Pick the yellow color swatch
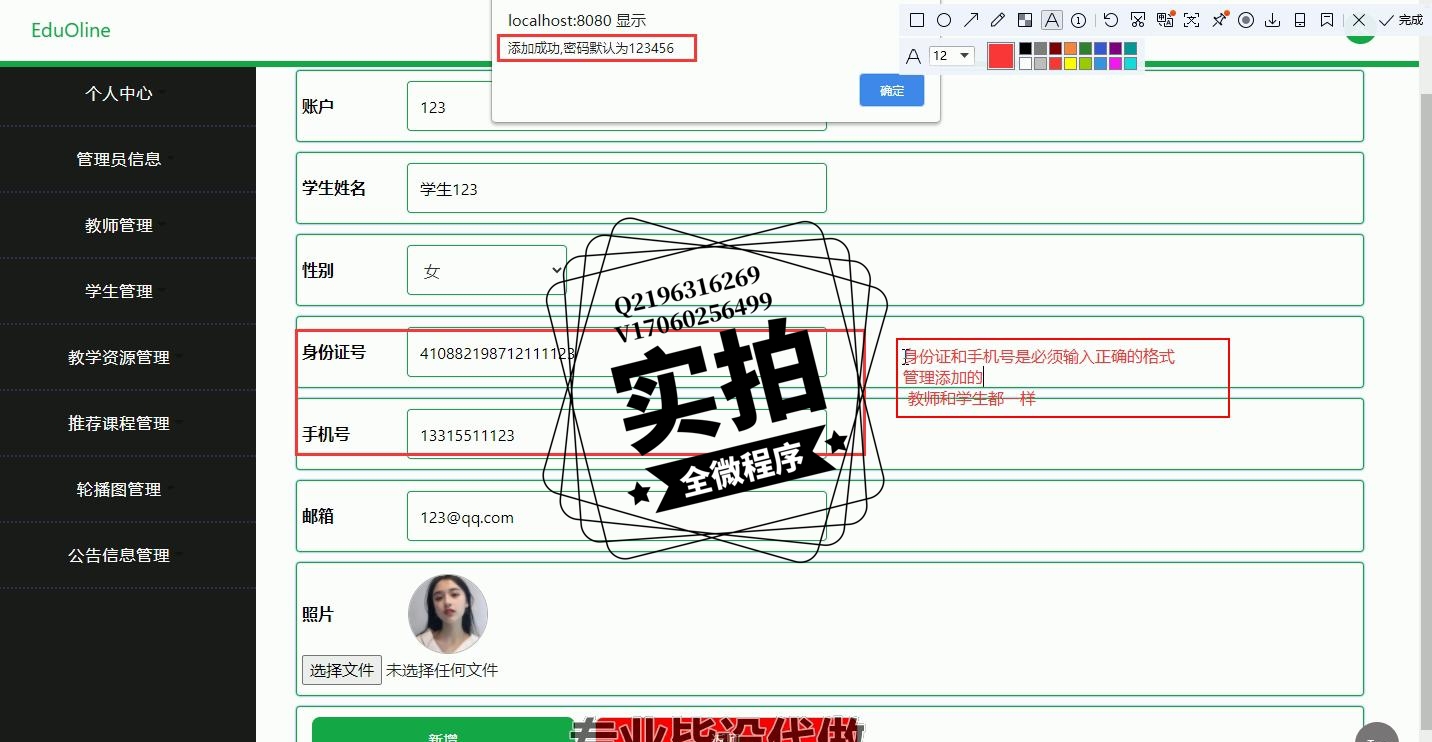Image resolution: width=1432 pixels, height=742 pixels. (1070, 64)
